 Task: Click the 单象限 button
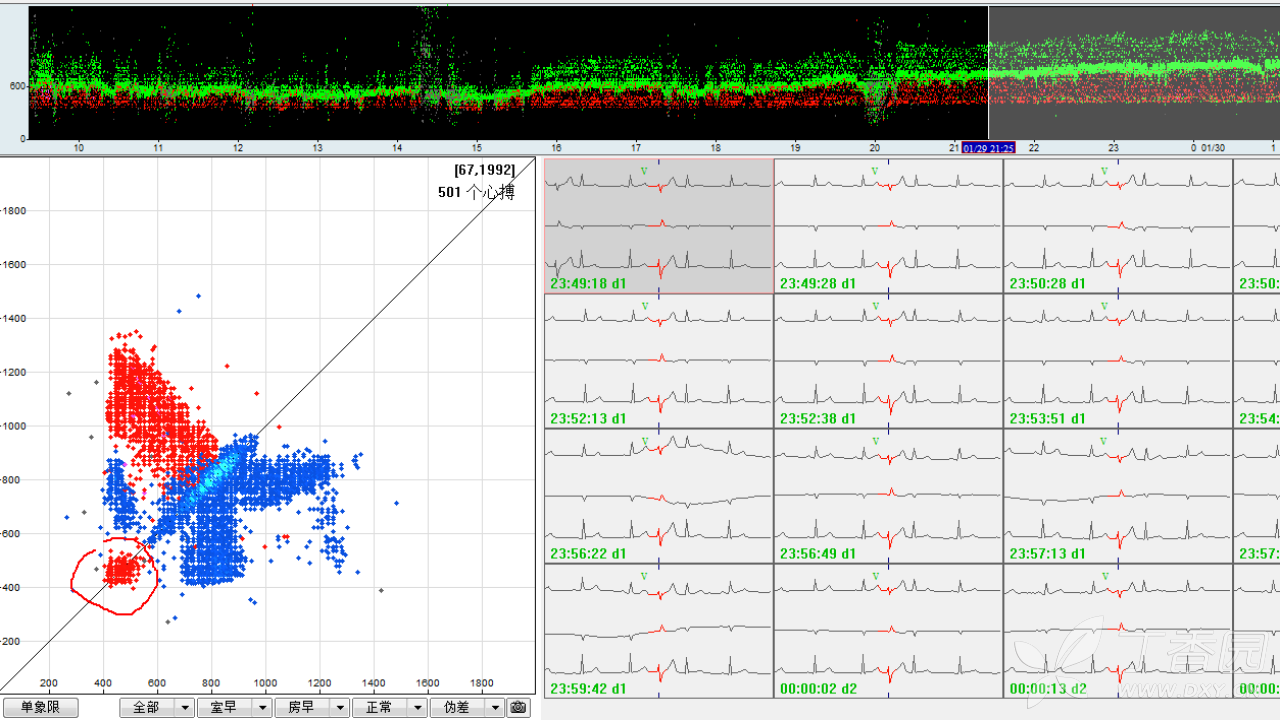[40, 707]
